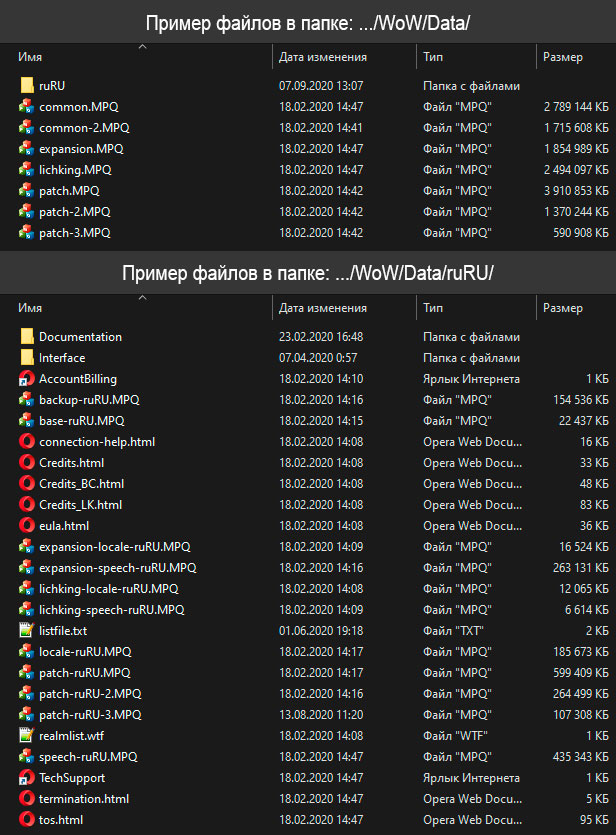Click the size value 590 908 КБ

(x=581, y=232)
